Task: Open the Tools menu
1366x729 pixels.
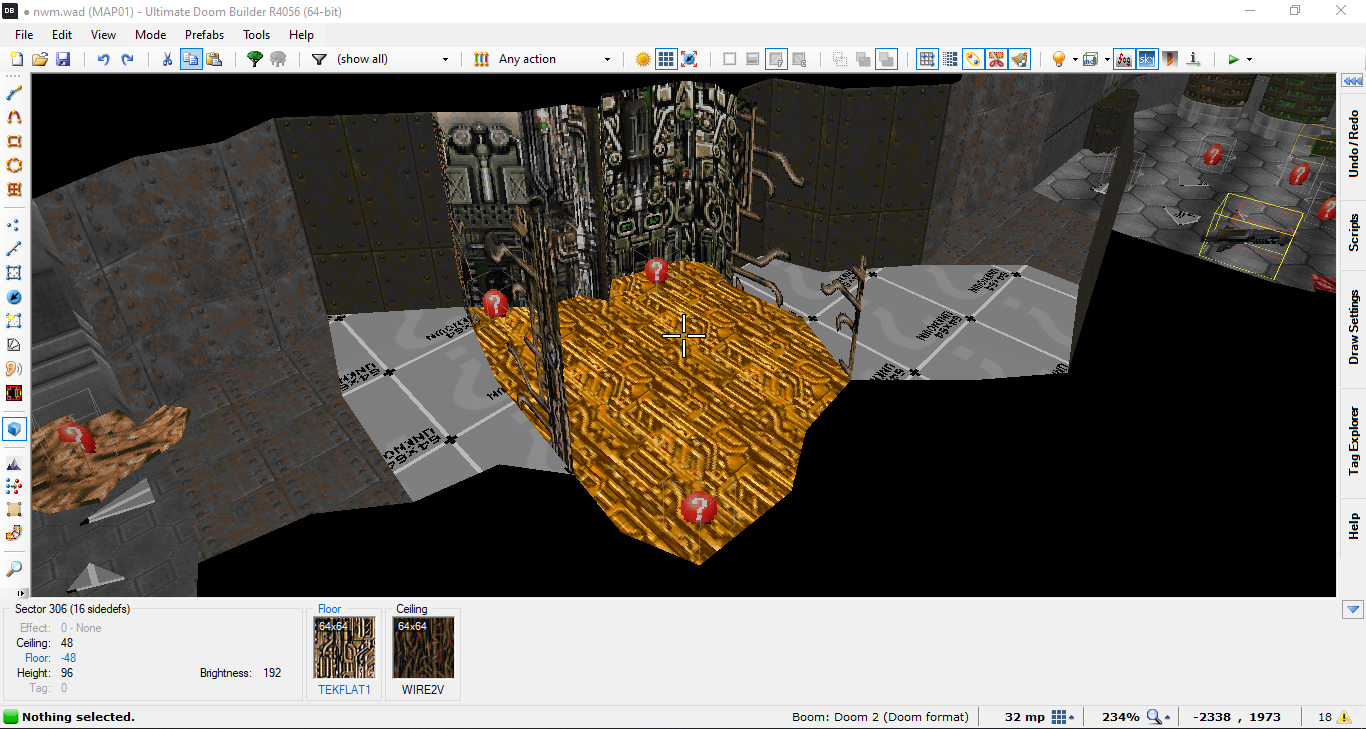Action: (x=257, y=34)
